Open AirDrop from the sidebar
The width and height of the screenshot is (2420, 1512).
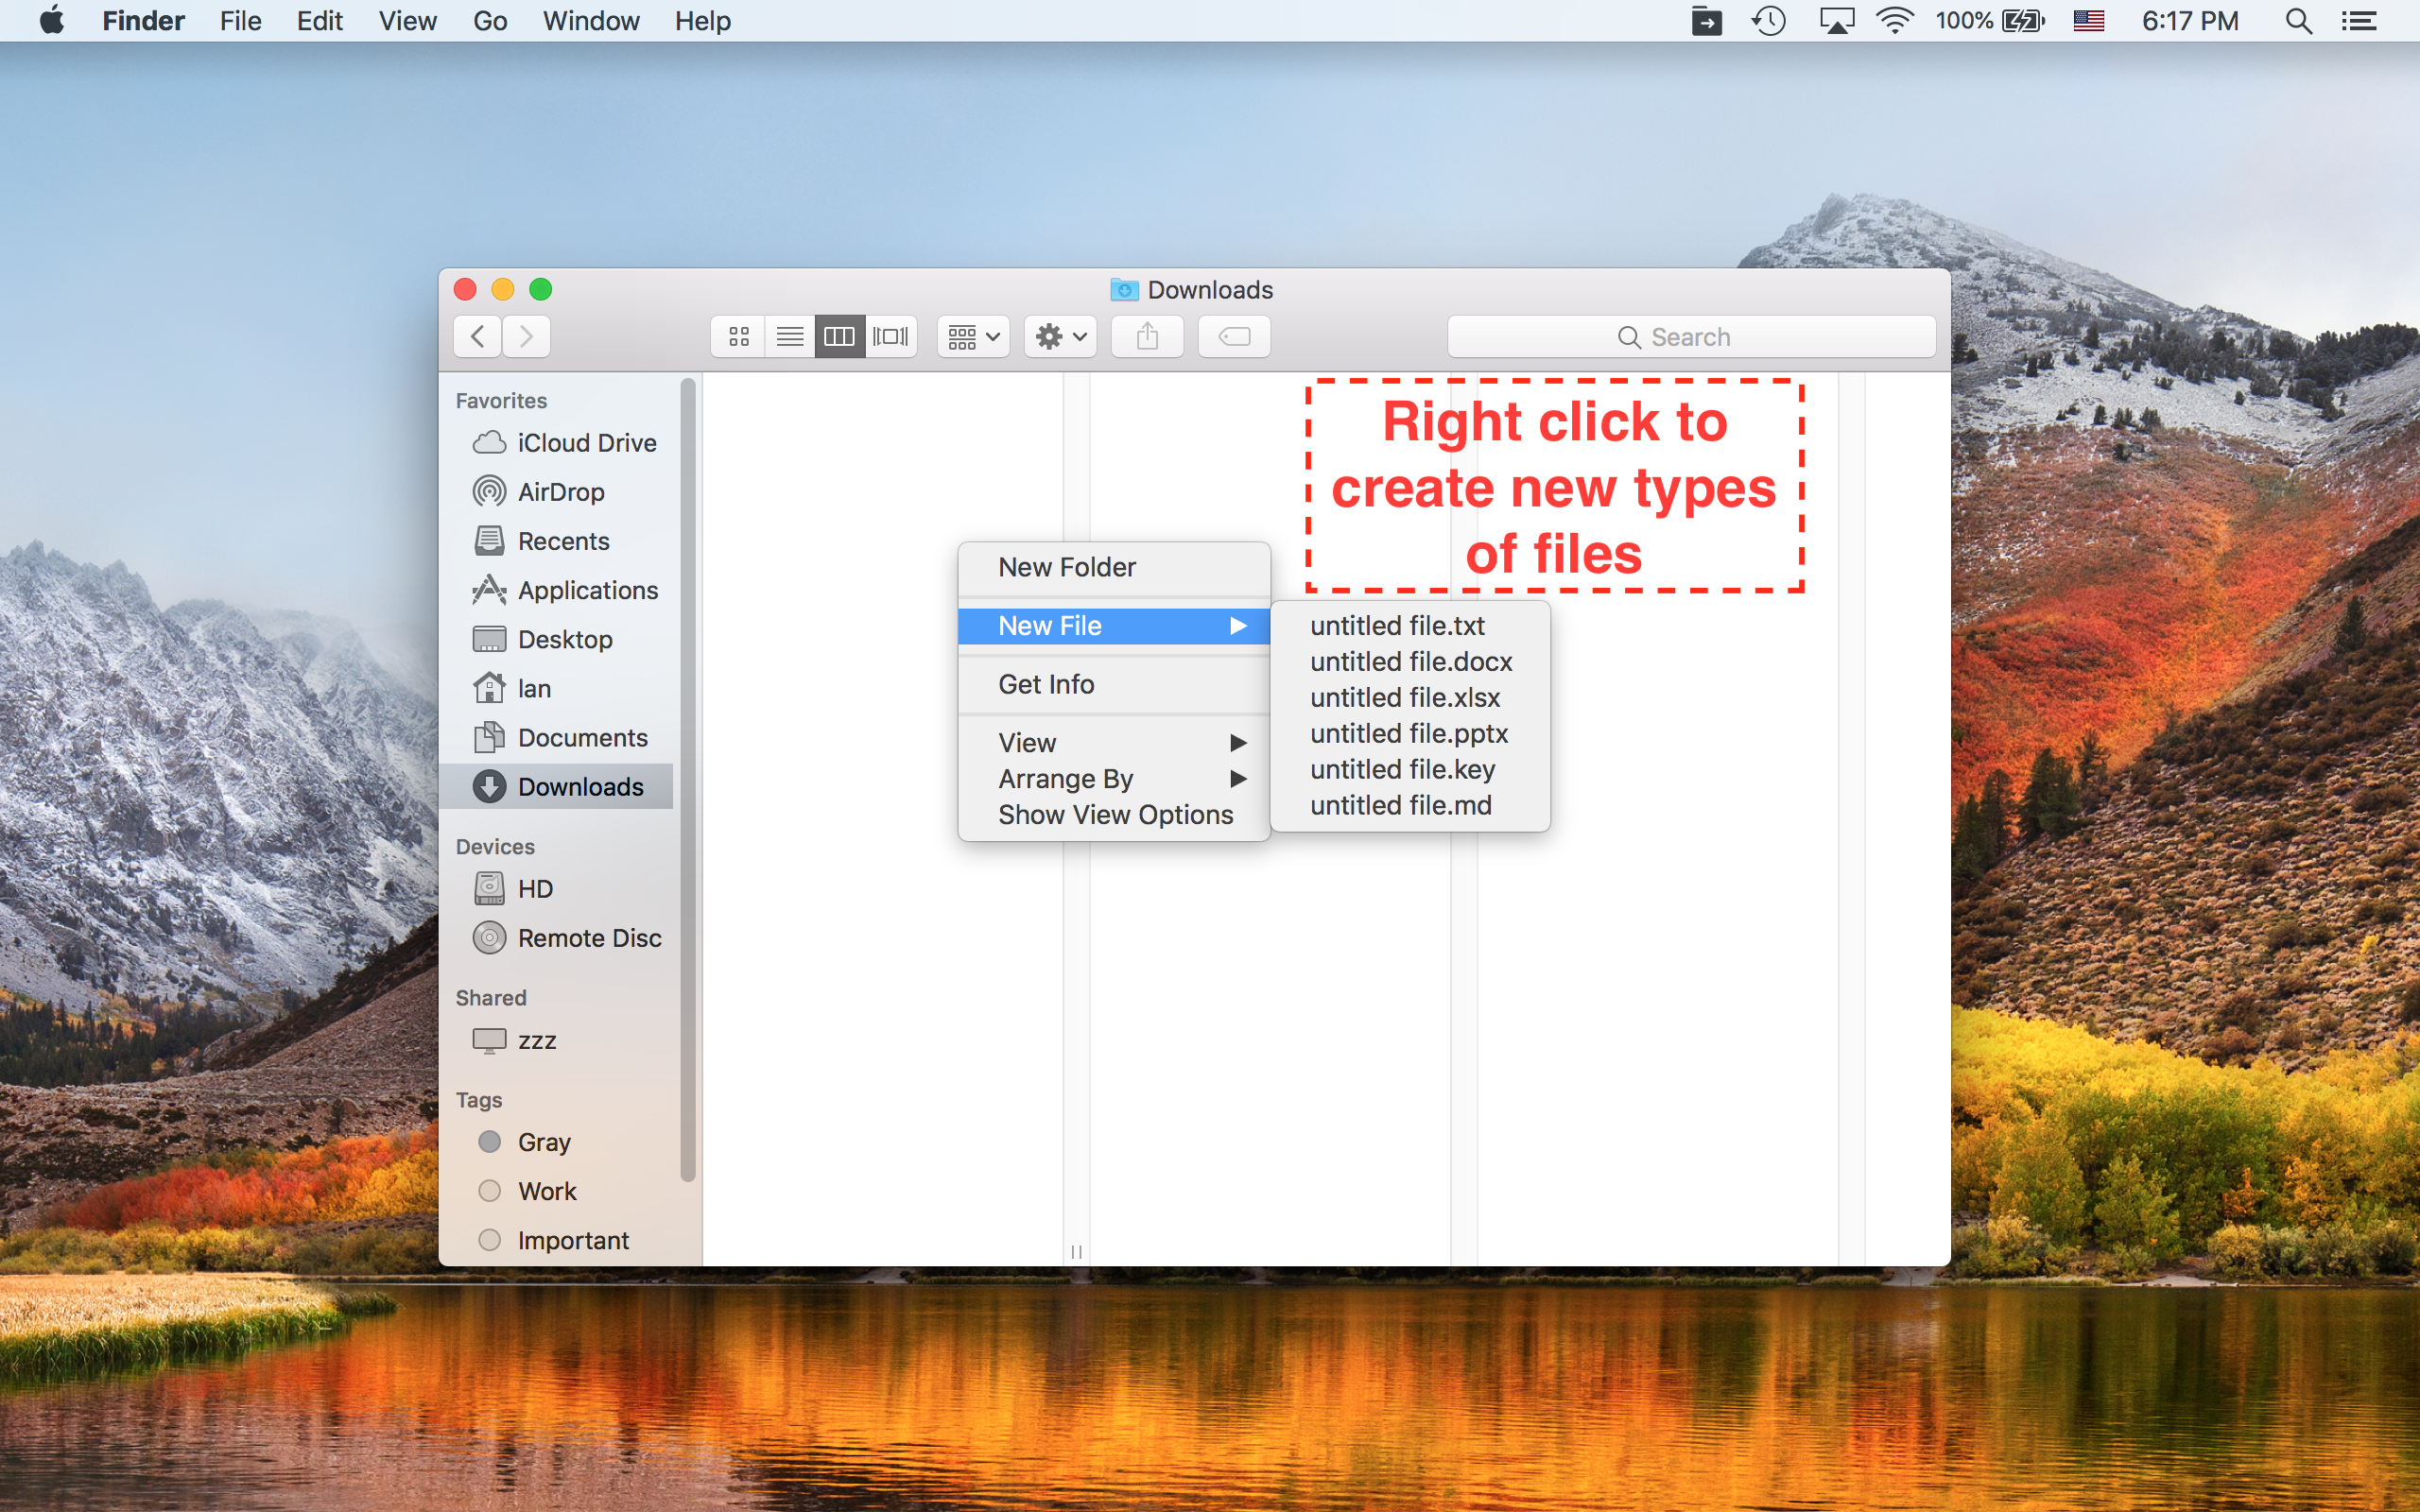pyautogui.click(x=561, y=491)
